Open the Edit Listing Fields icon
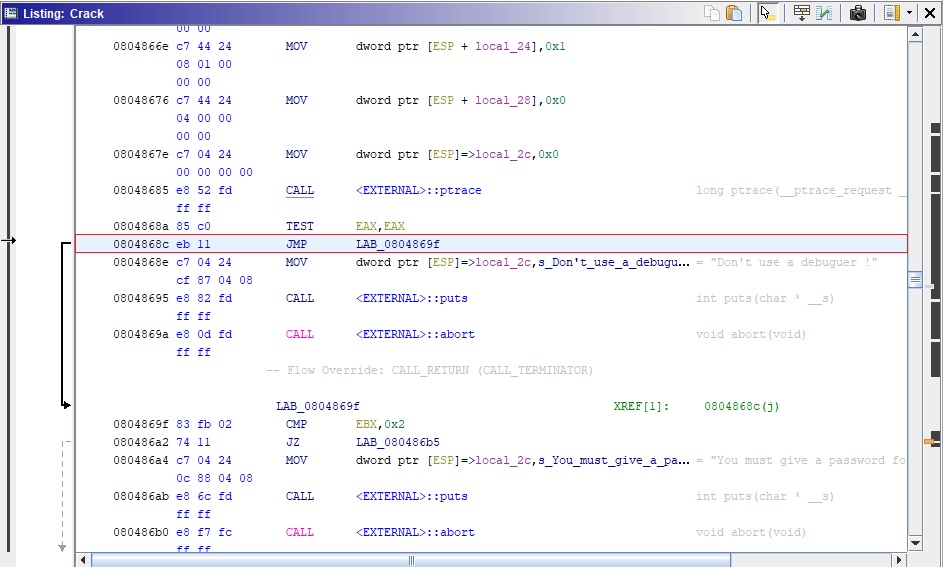Viewport: 943px width, 567px height. (802, 13)
